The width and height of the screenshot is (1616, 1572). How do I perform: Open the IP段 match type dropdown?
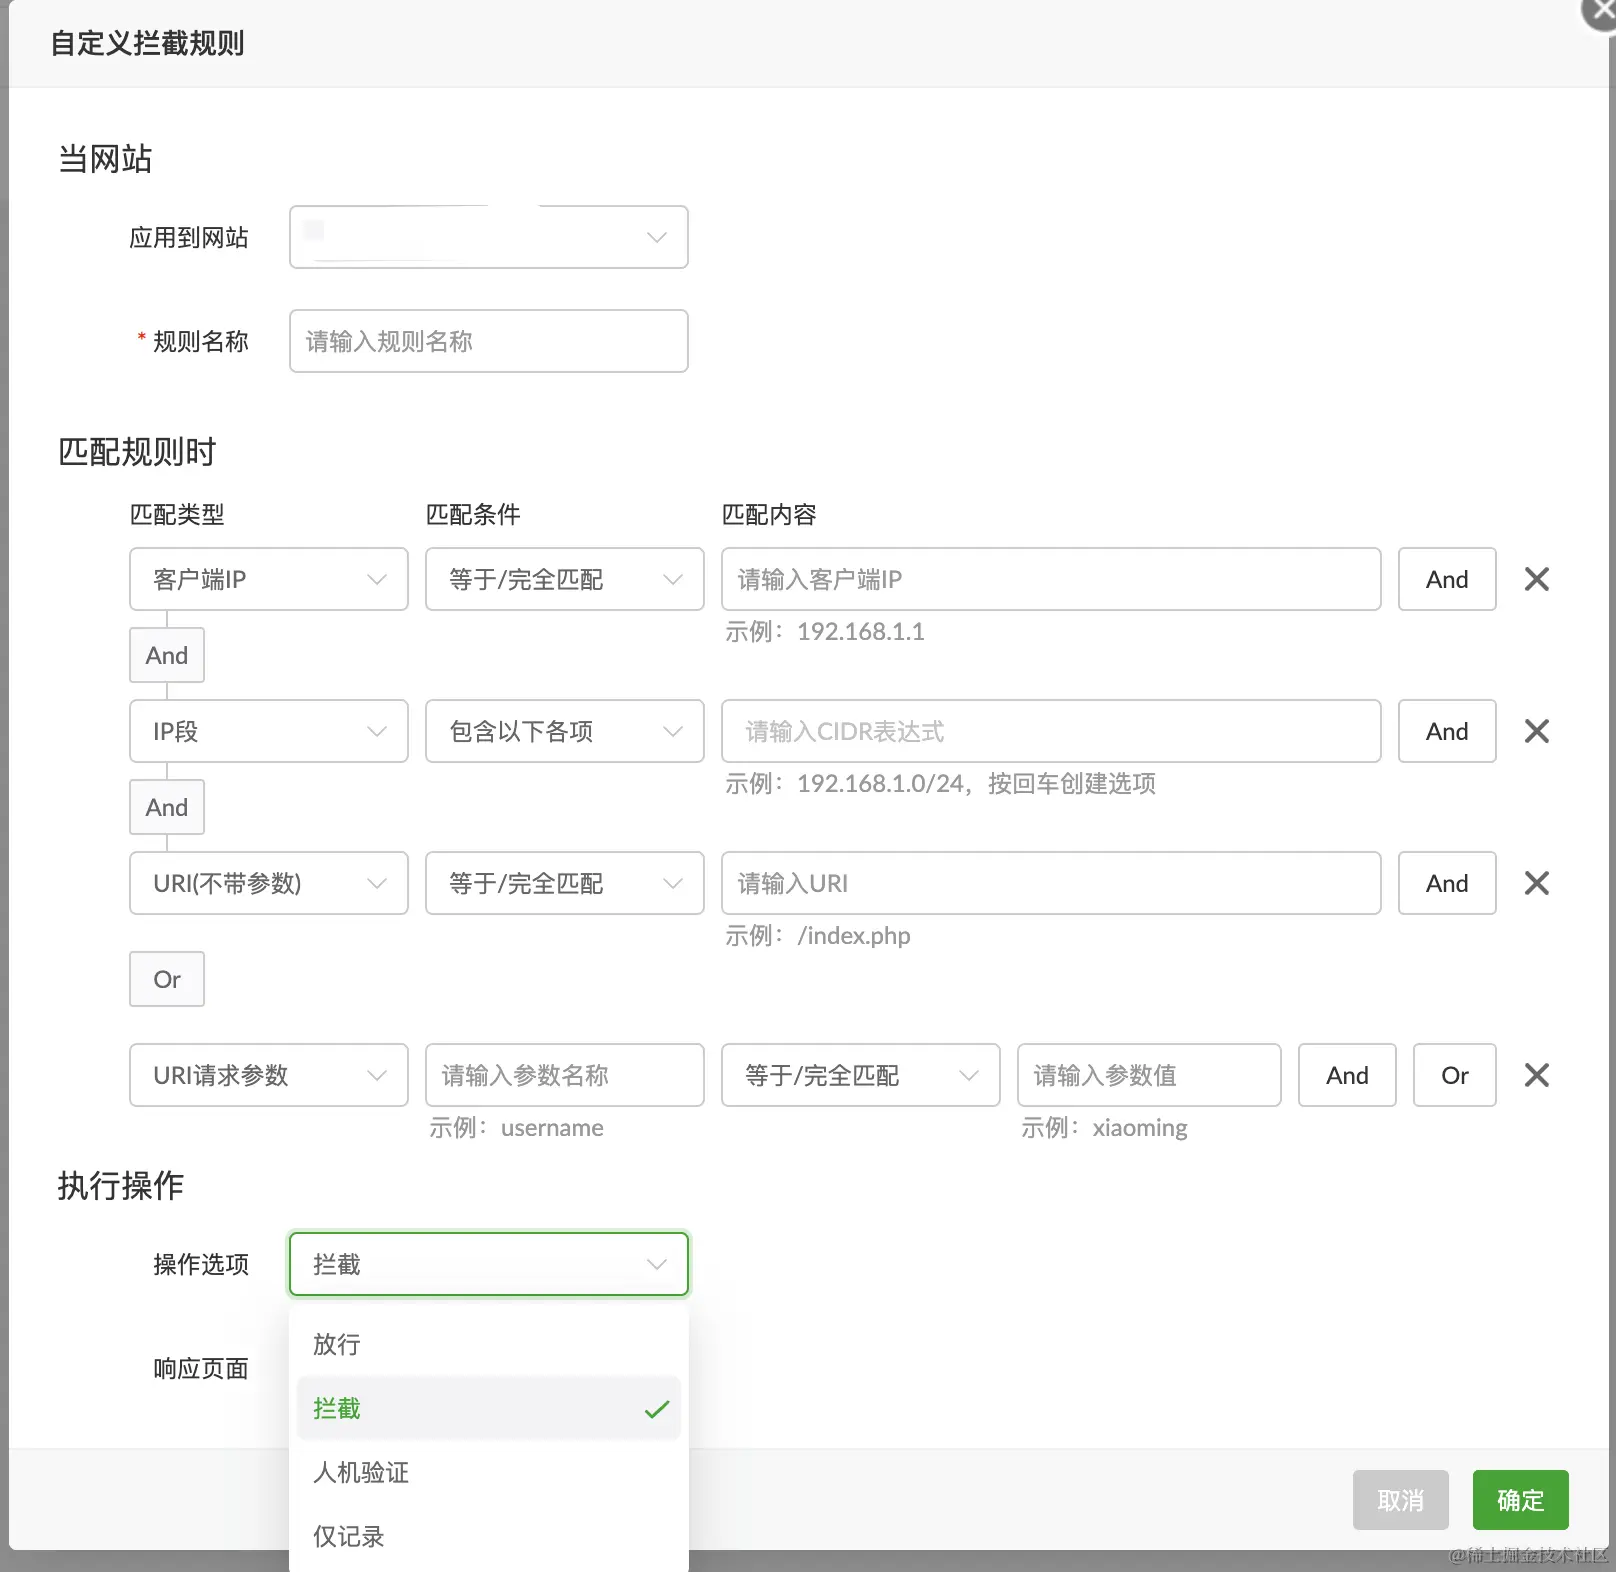269,731
